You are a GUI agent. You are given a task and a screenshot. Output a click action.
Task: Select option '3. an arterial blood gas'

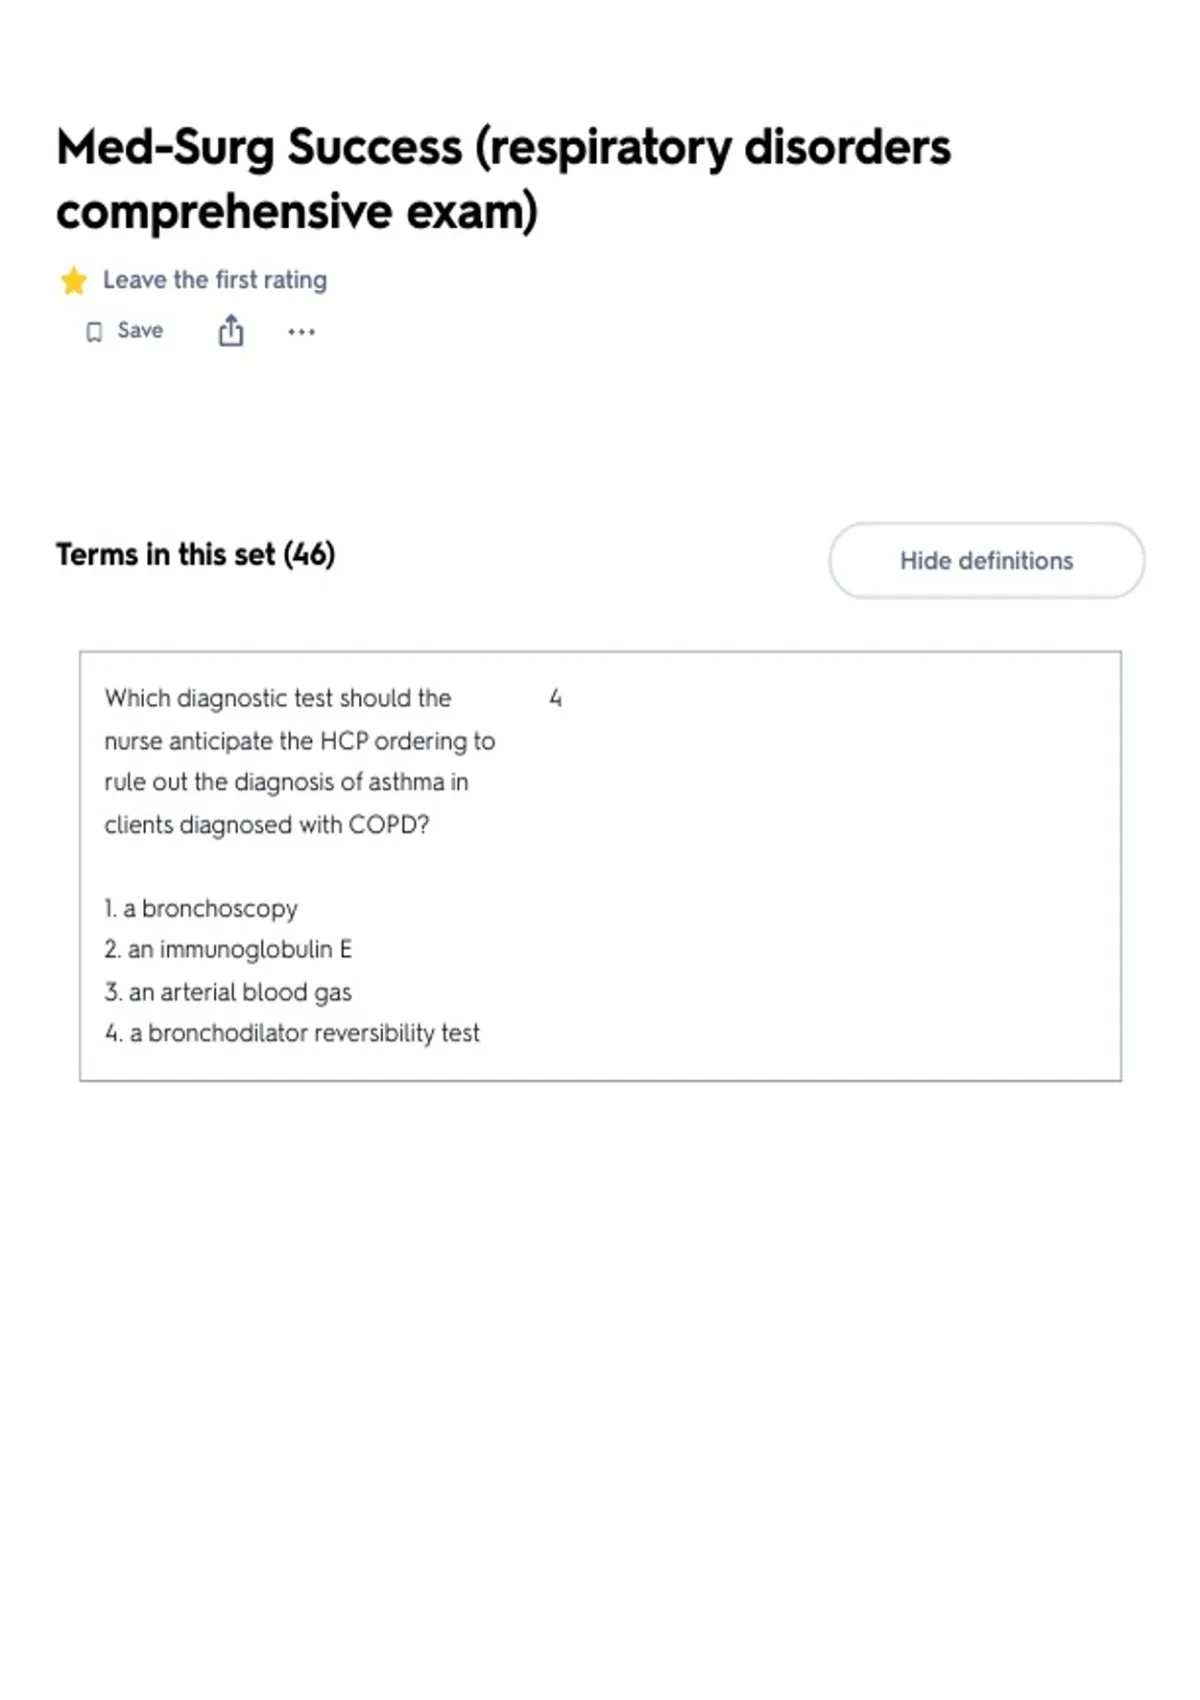point(228,992)
